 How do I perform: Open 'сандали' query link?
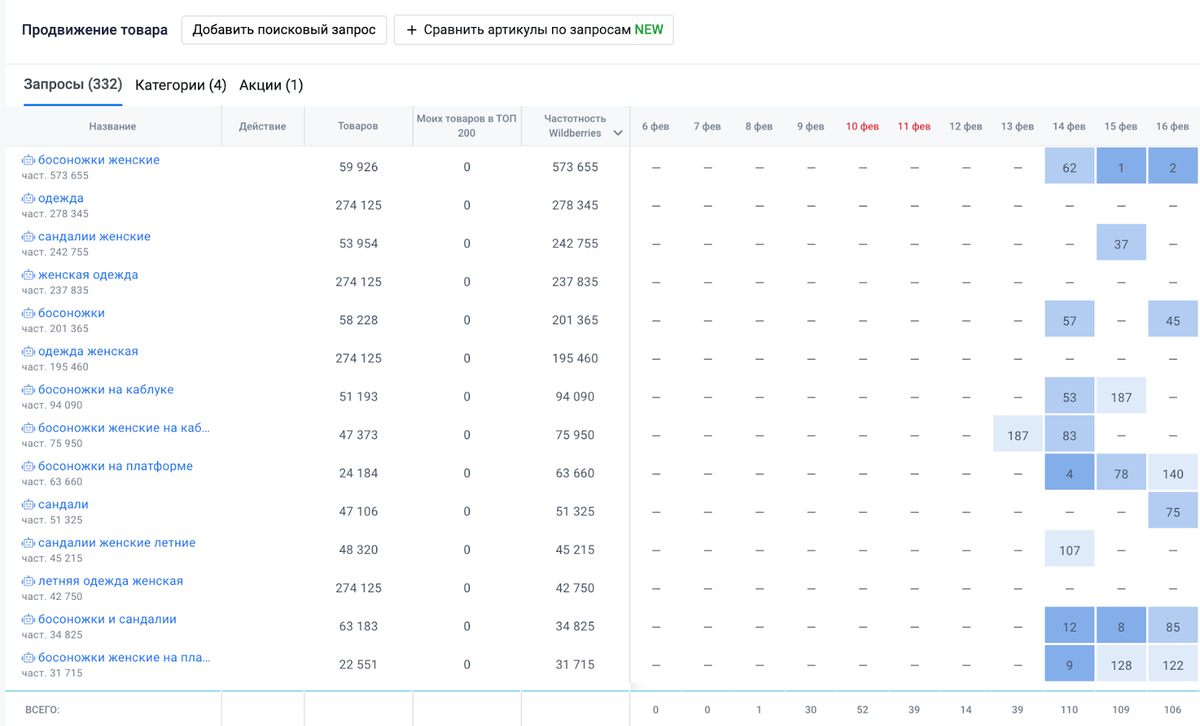63,505
